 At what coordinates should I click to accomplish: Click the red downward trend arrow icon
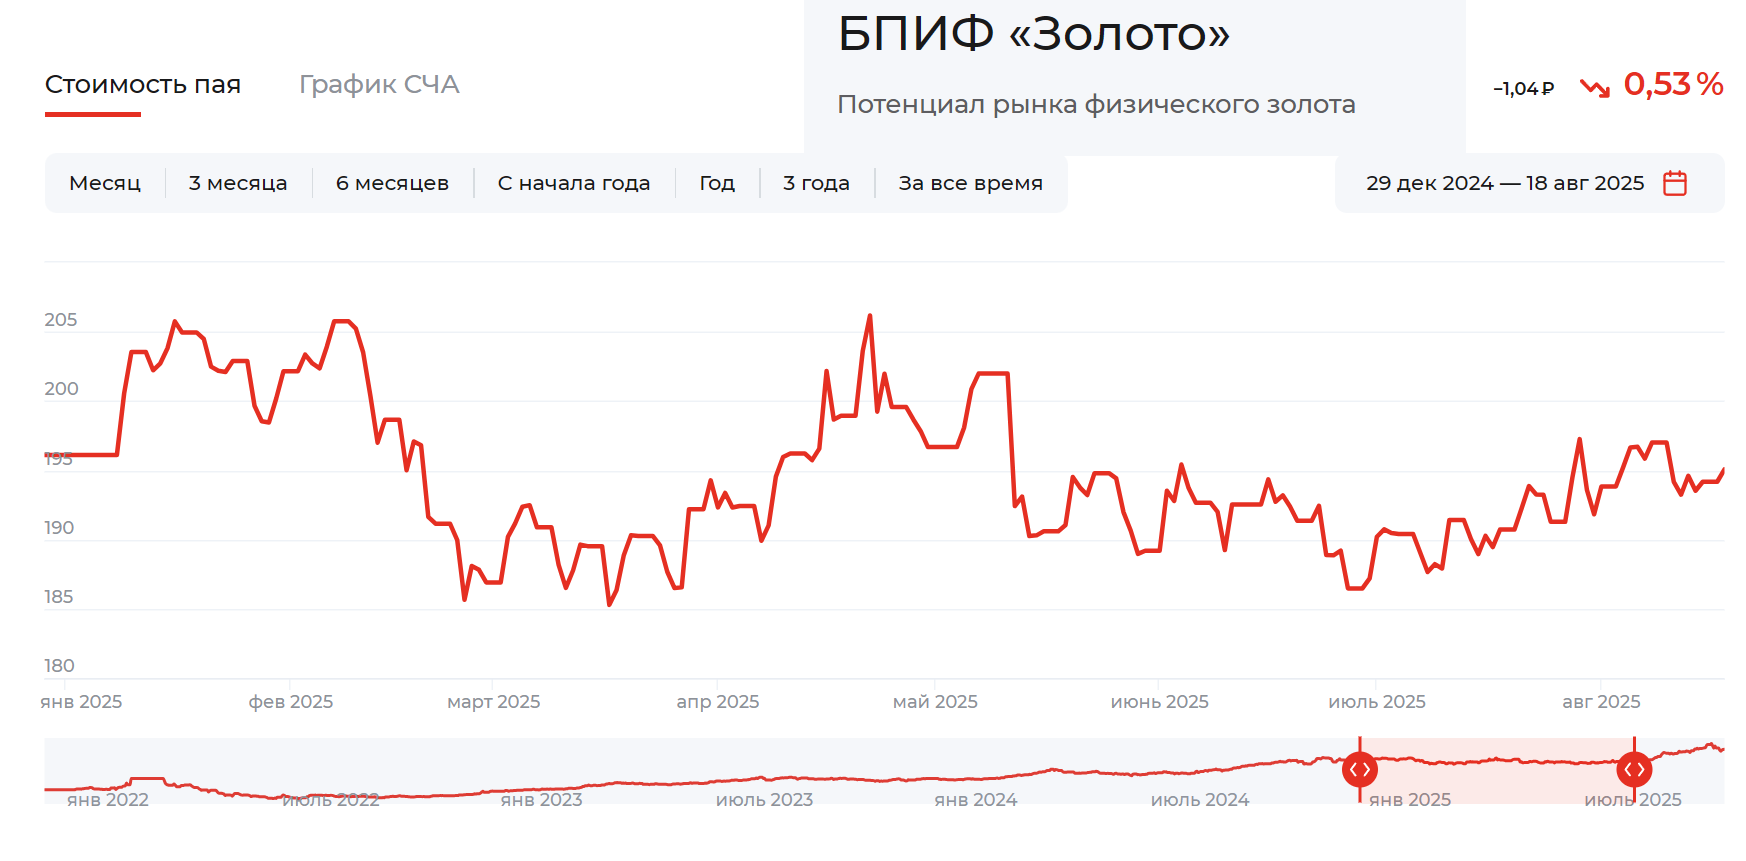[x=1594, y=88]
